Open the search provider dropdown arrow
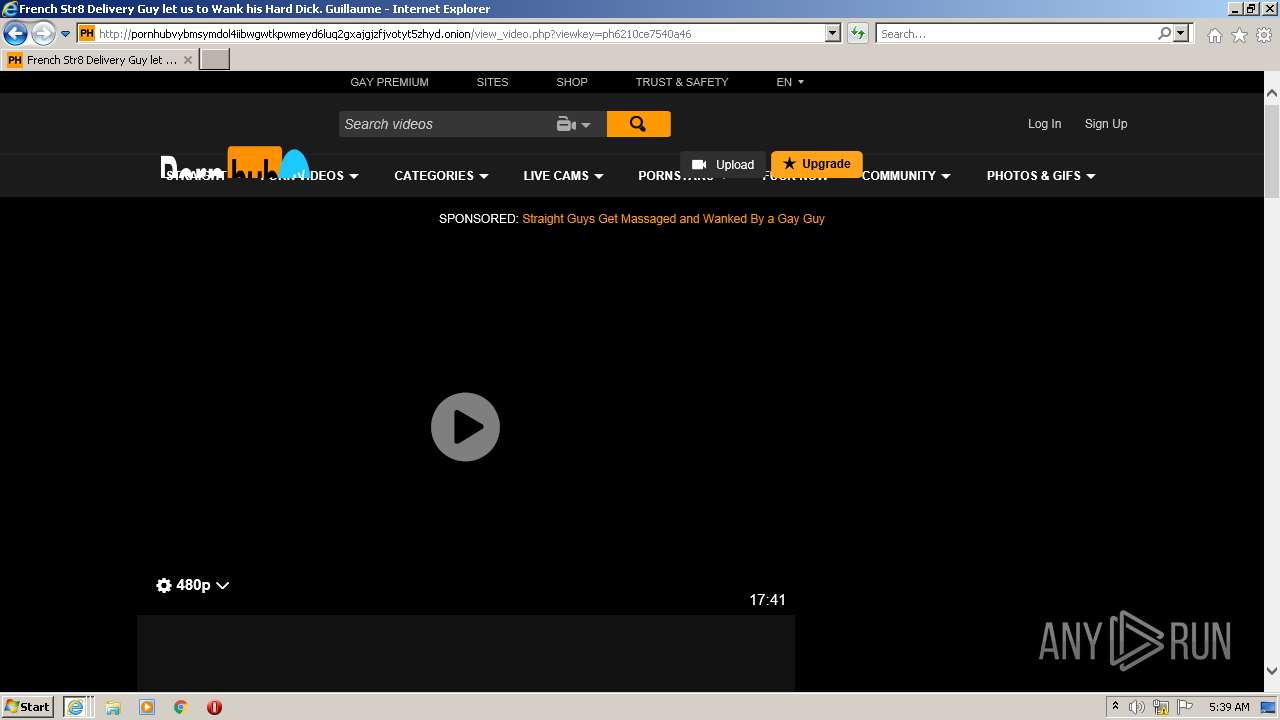The height and width of the screenshot is (720, 1280). pyautogui.click(x=1181, y=33)
